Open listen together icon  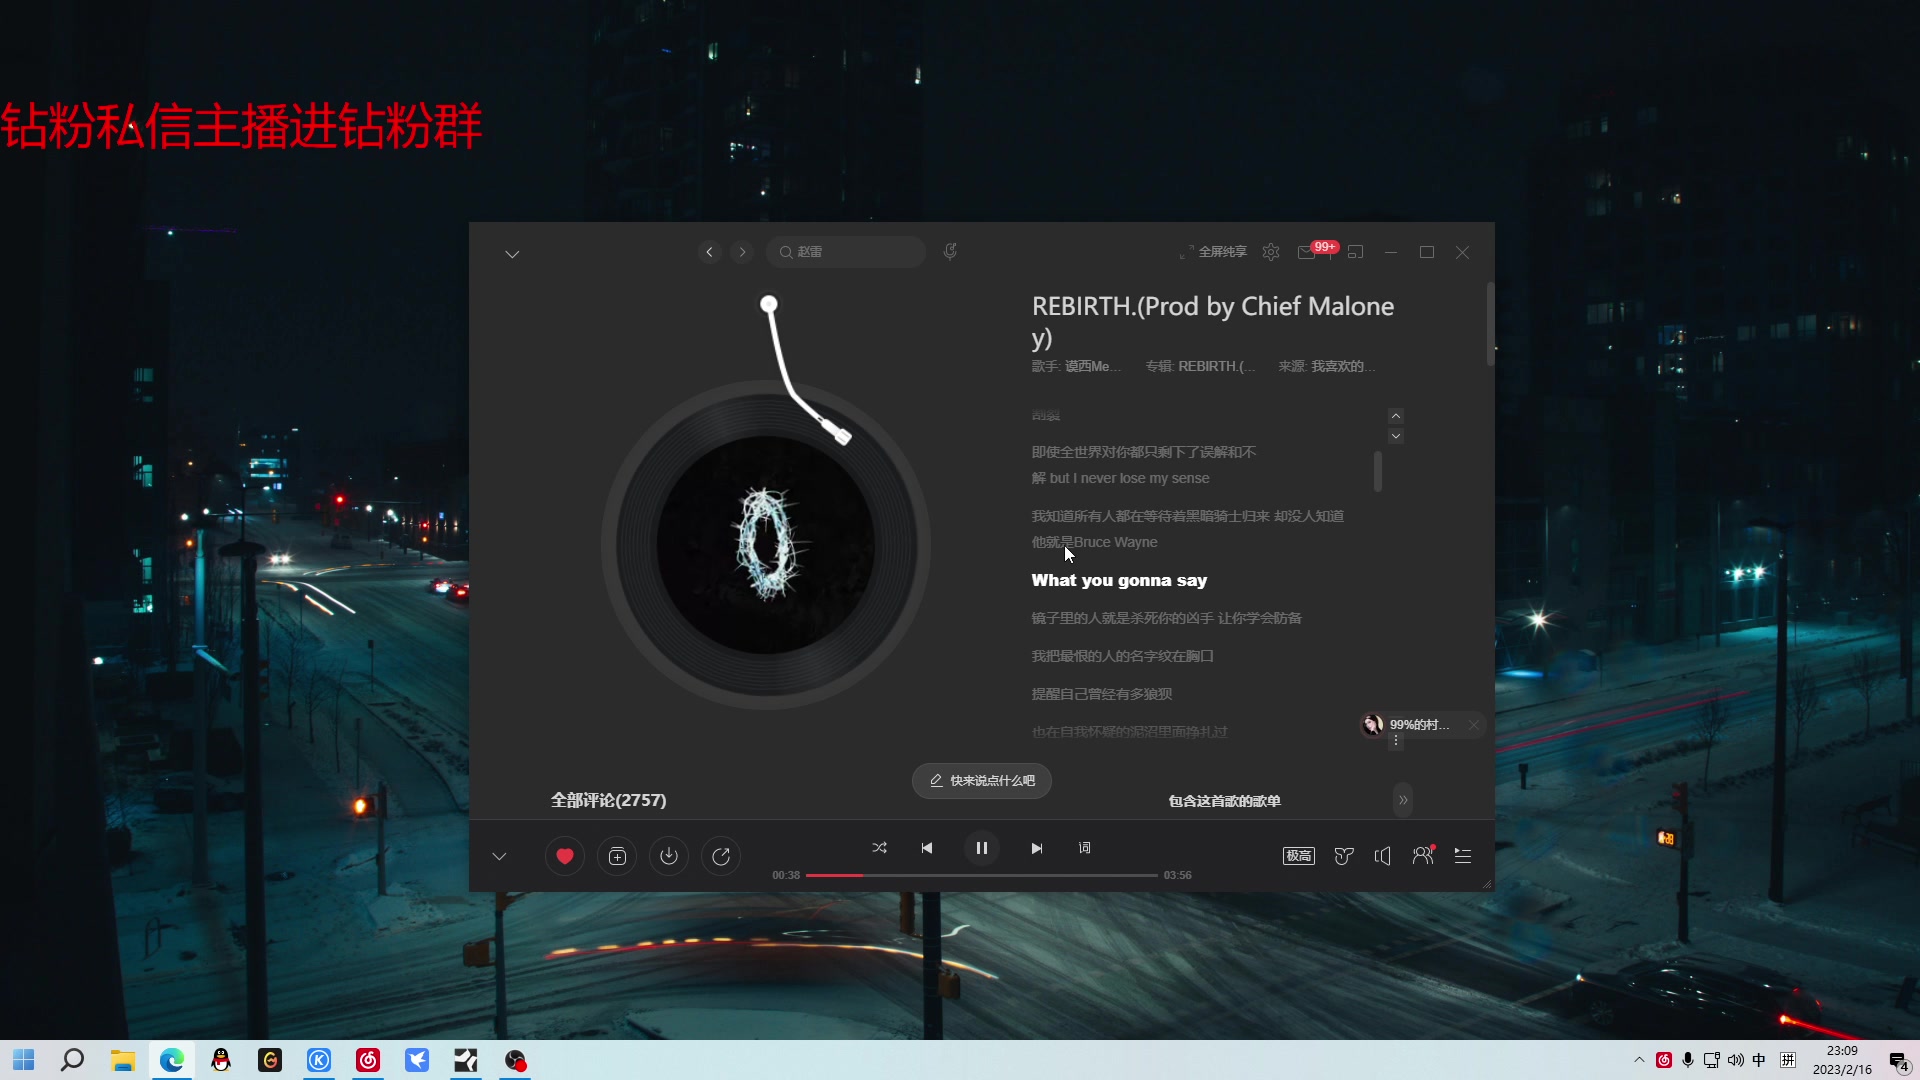coord(1422,856)
